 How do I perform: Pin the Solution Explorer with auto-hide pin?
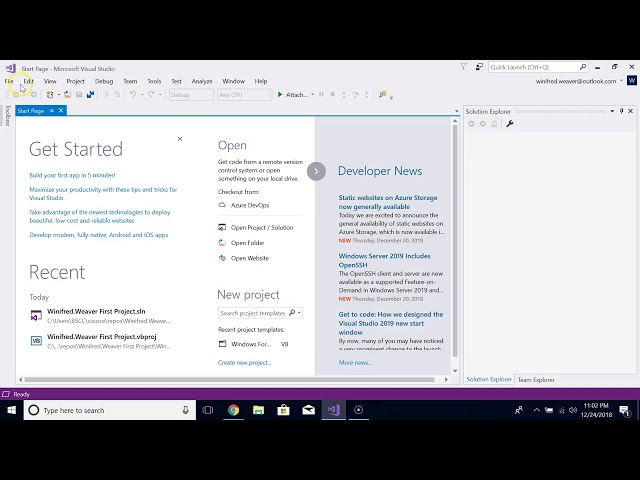tap(622, 111)
